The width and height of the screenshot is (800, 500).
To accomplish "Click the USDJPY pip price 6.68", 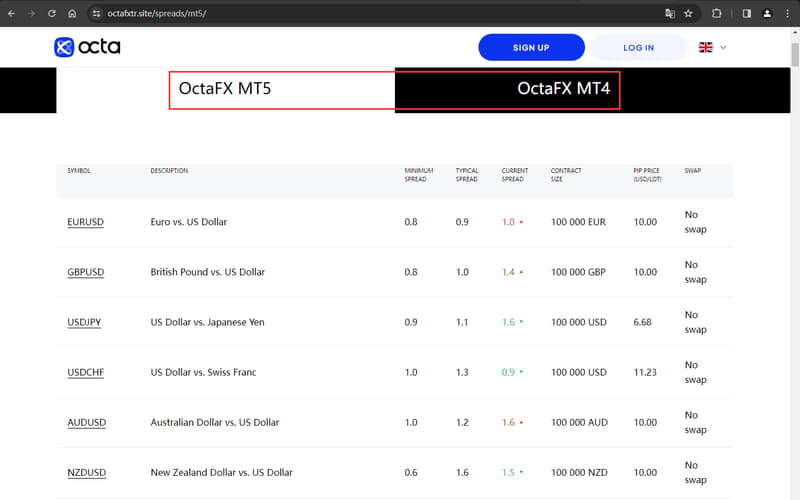I will coord(642,322).
